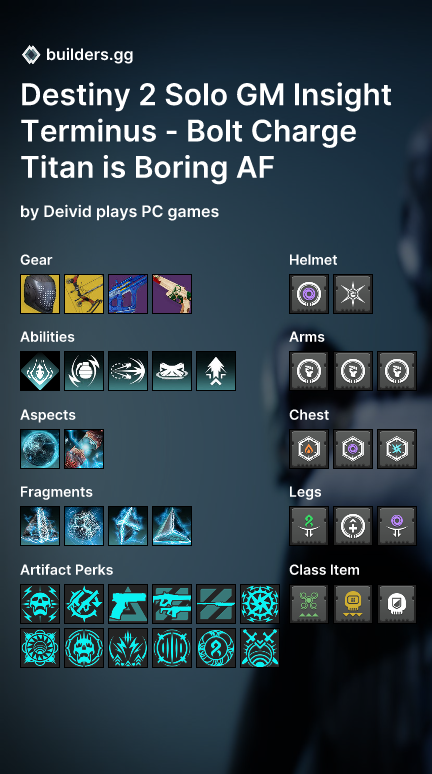Select the first Aspects sphere icon
The width and height of the screenshot is (432, 774).
[40, 449]
